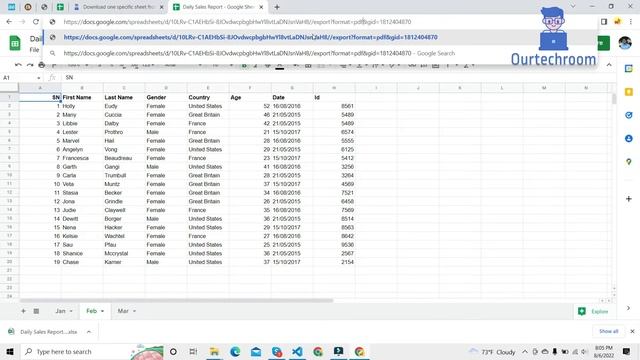Screen dimensions: 640x360
Task: Collapse the toolbar with the up chevron
Action: point(609,65)
